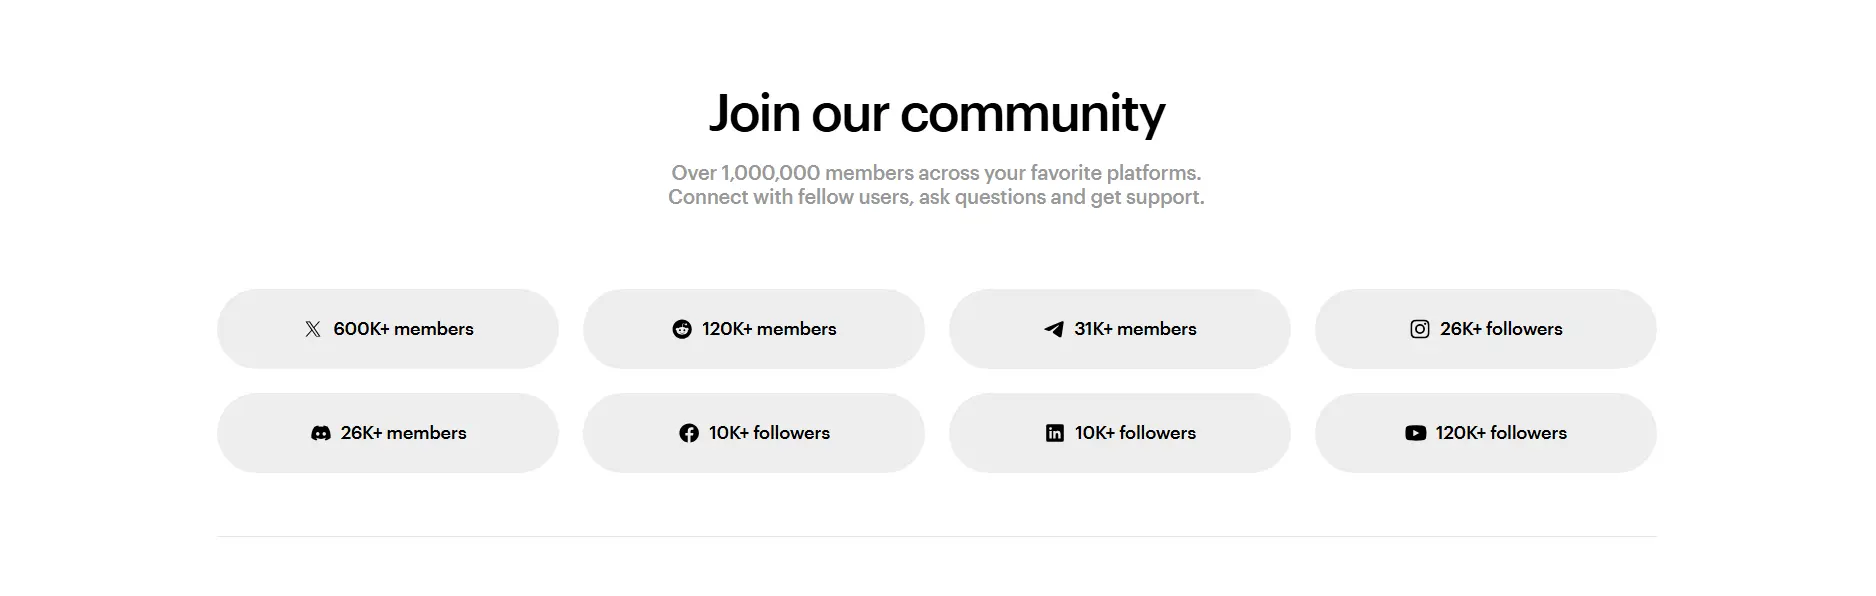Screen dimensions: 1876x596
Task: Open YouTube's 120K+ followers label
Action: click(x=1501, y=433)
